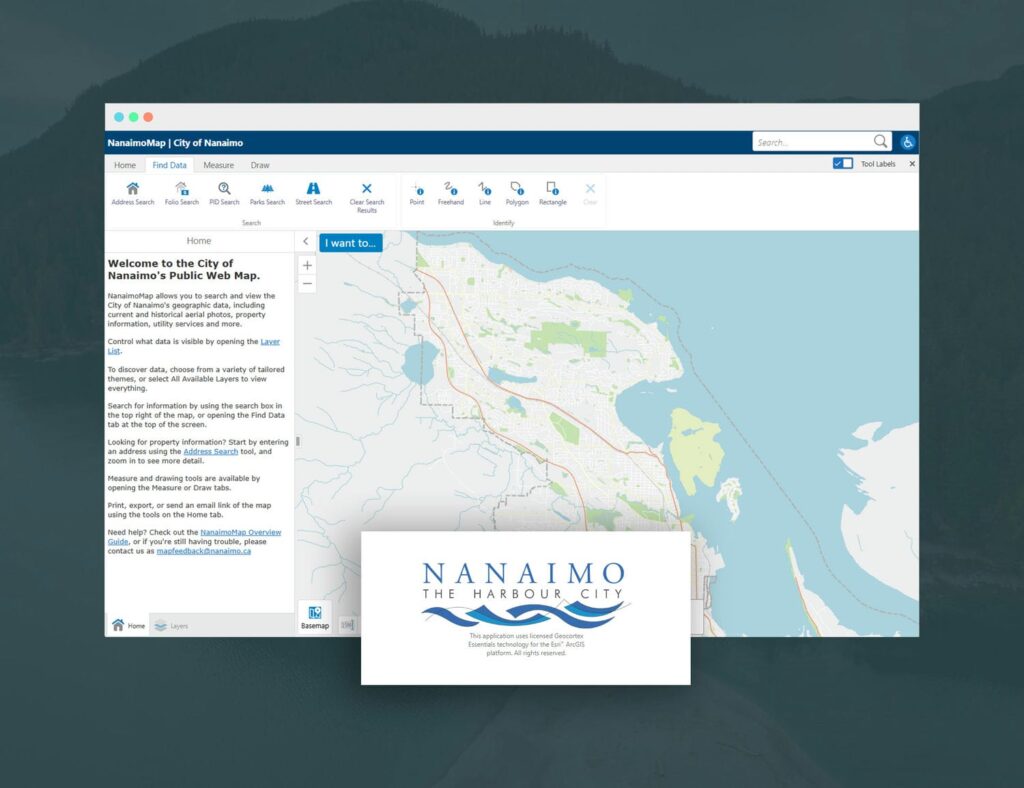Open the Basemap picker
The width and height of the screenshot is (1024, 788).
pos(314,618)
